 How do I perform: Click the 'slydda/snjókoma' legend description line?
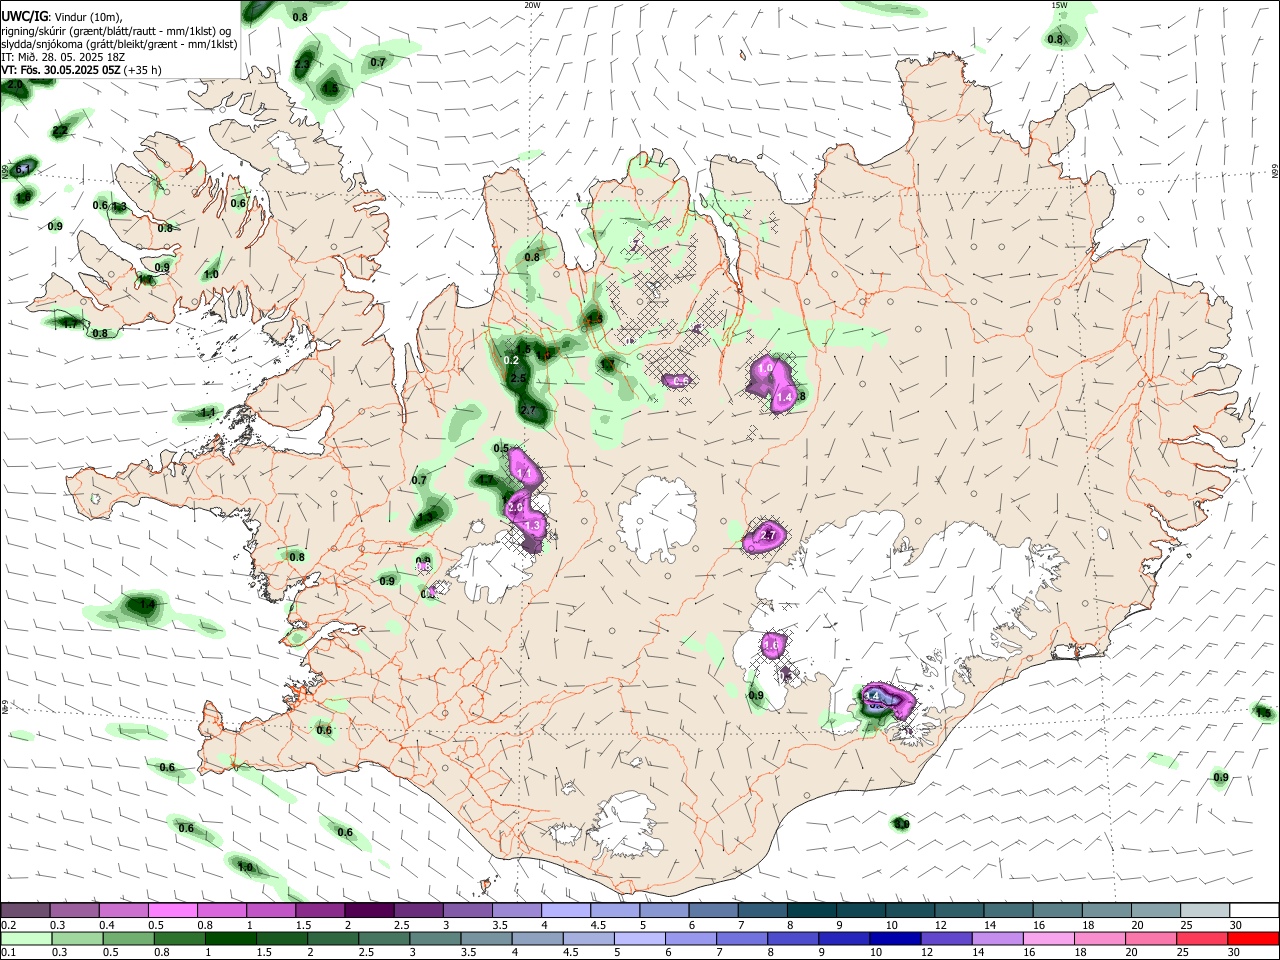pyautogui.click(x=119, y=44)
